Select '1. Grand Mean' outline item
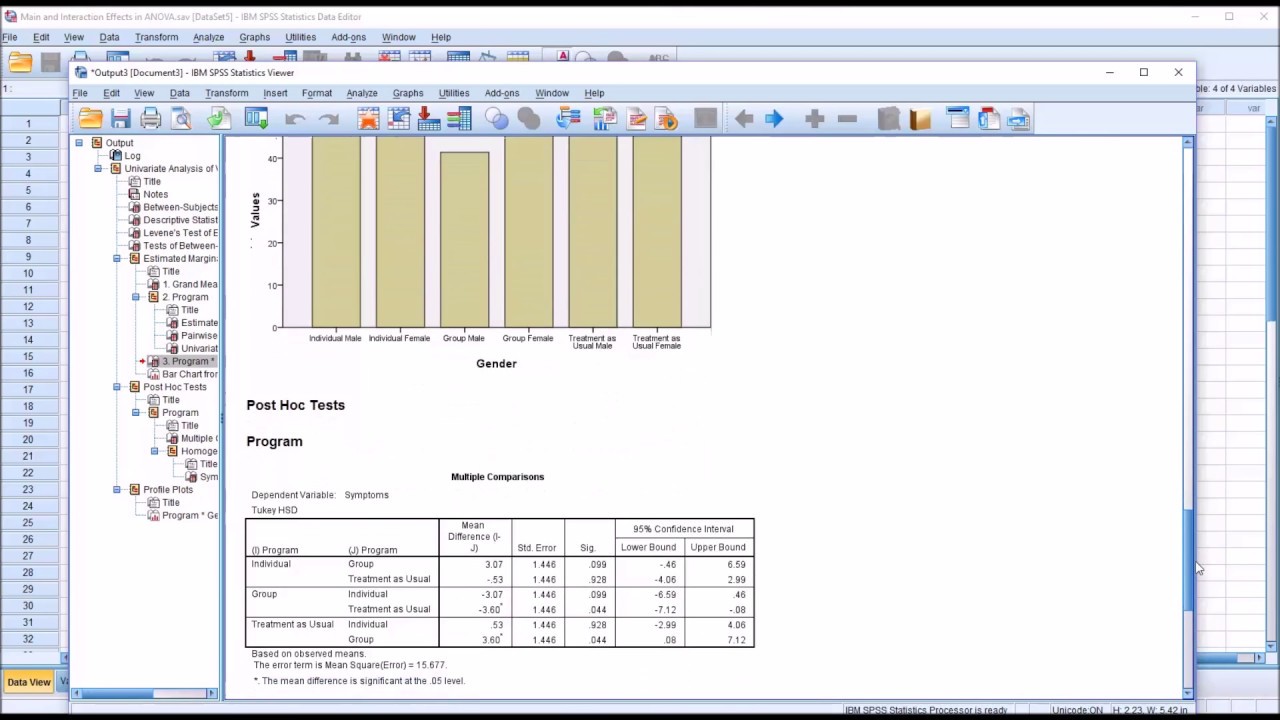The height and width of the screenshot is (720, 1280). (181, 284)
